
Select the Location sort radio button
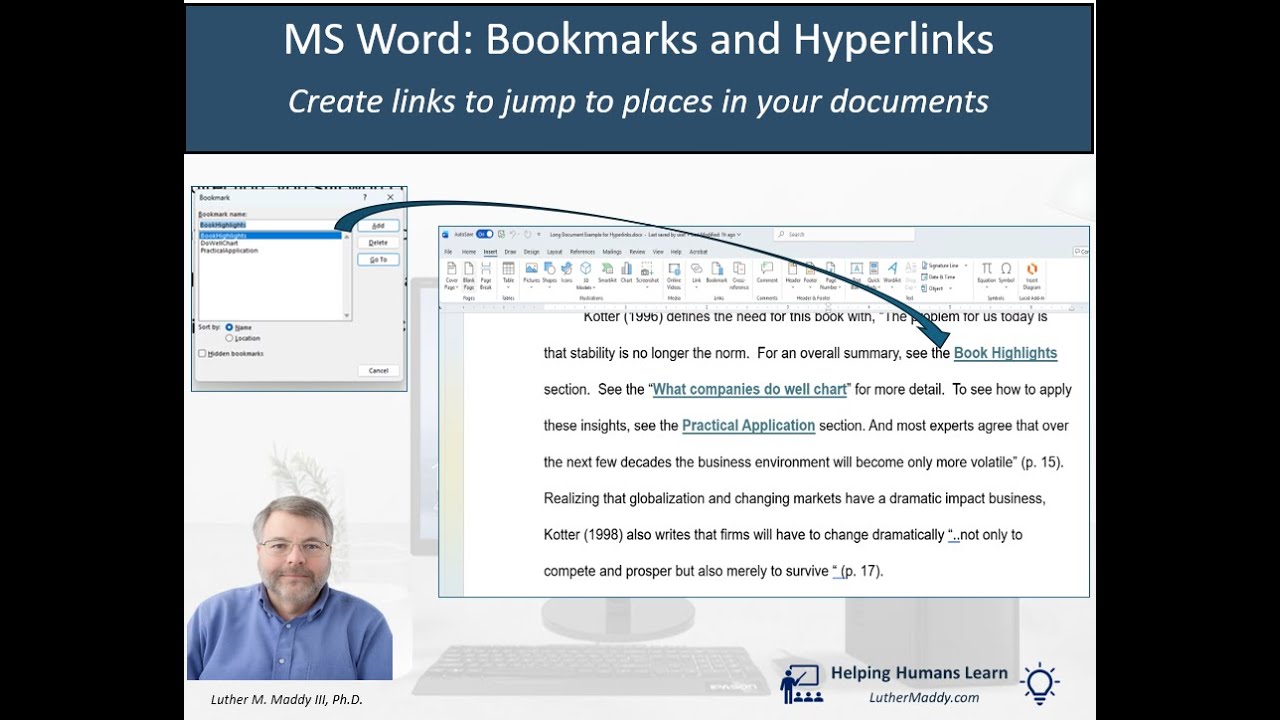230,338
